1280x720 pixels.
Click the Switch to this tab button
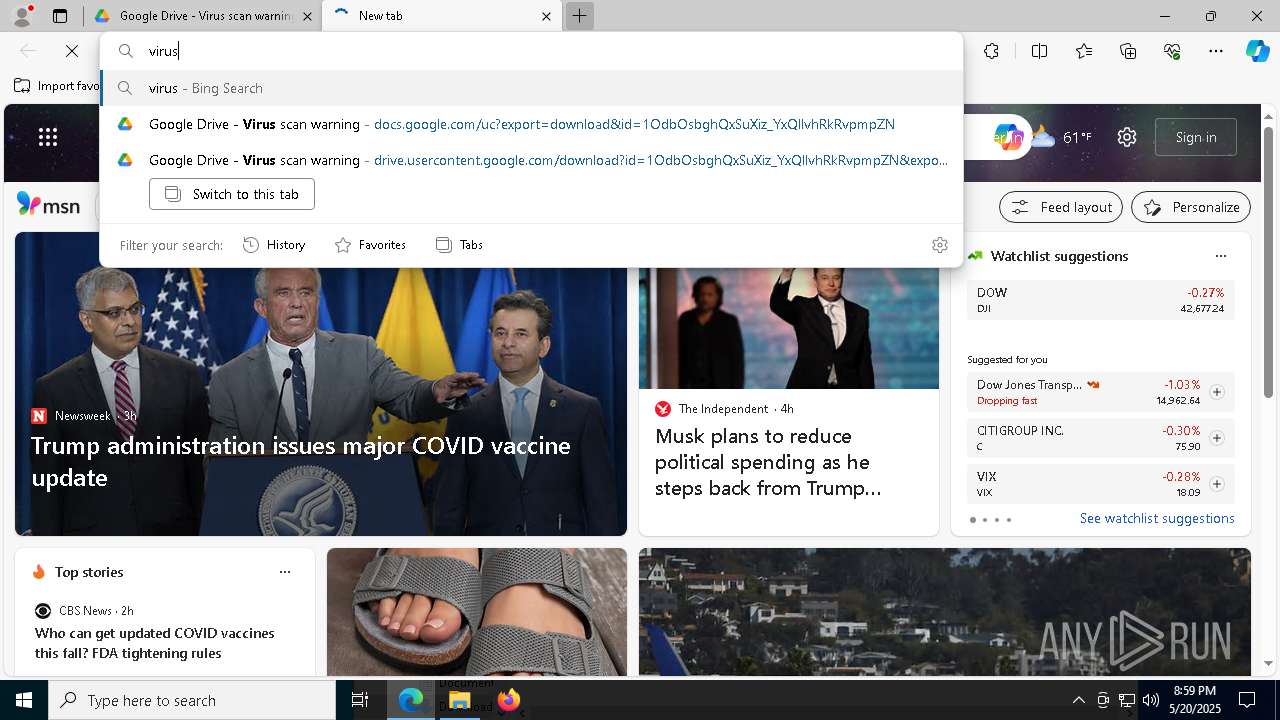[x=232, y=194]
